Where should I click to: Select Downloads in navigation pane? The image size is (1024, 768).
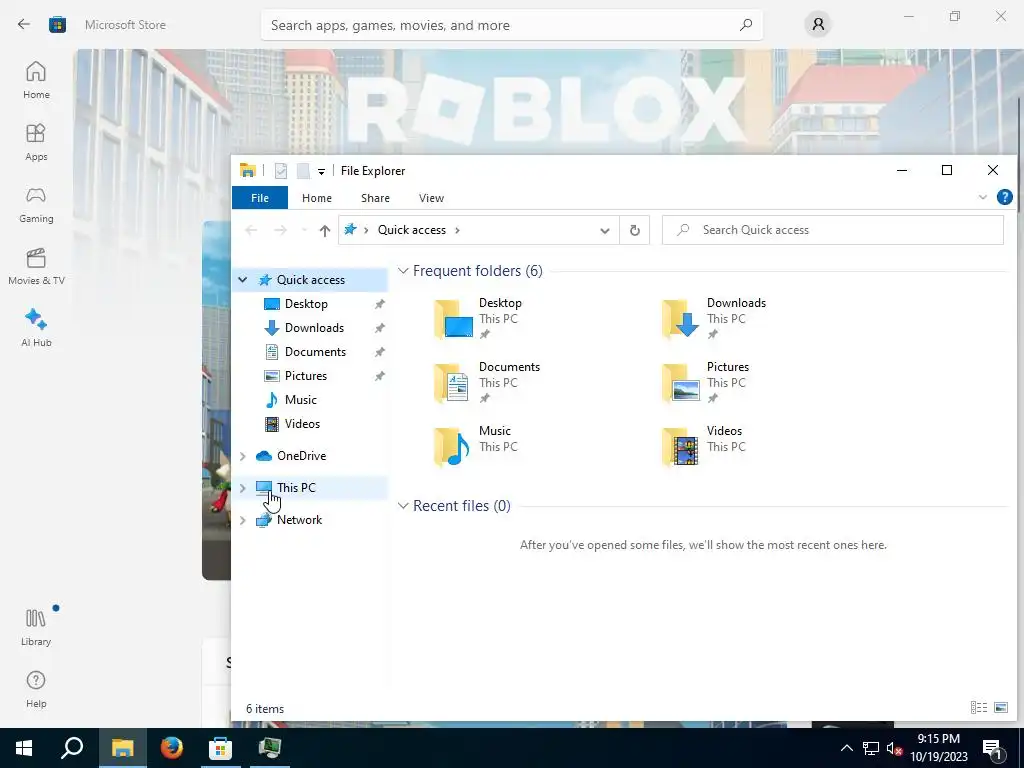pyautogui.click(x=314, y=328)
